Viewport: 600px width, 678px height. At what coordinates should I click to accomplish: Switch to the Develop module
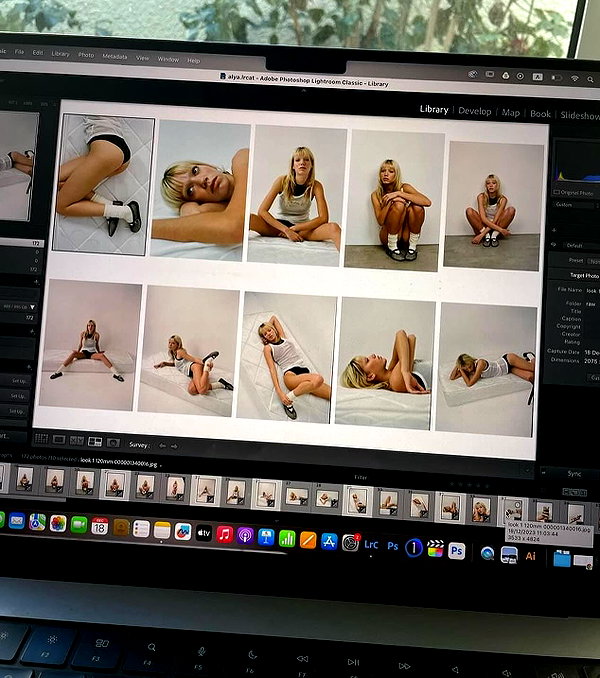[474, 112]
